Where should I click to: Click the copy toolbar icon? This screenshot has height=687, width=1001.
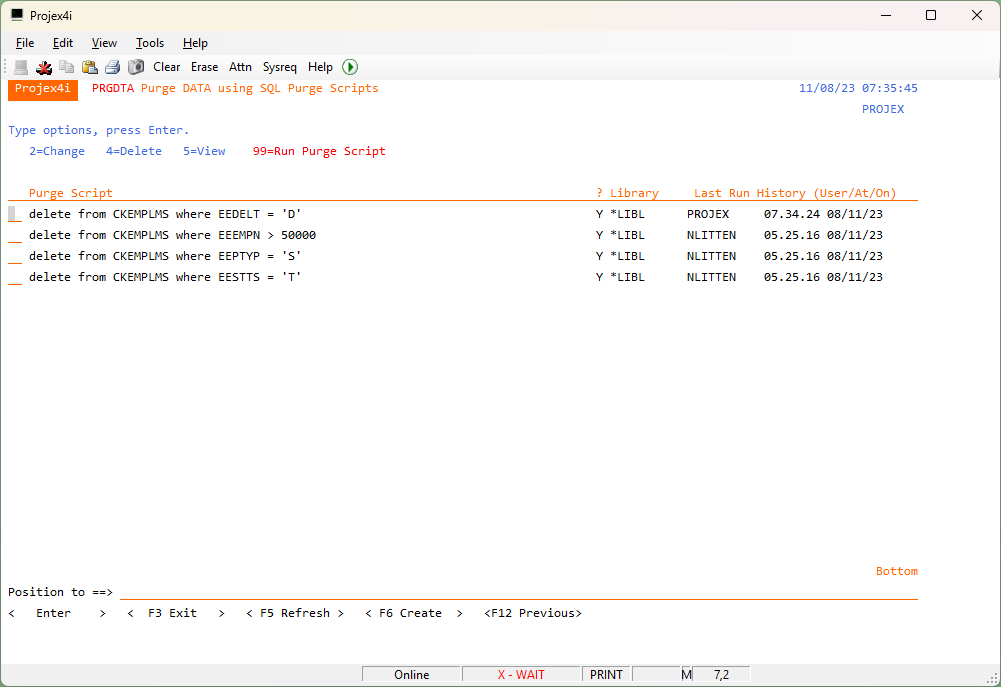tap(66, 67)
